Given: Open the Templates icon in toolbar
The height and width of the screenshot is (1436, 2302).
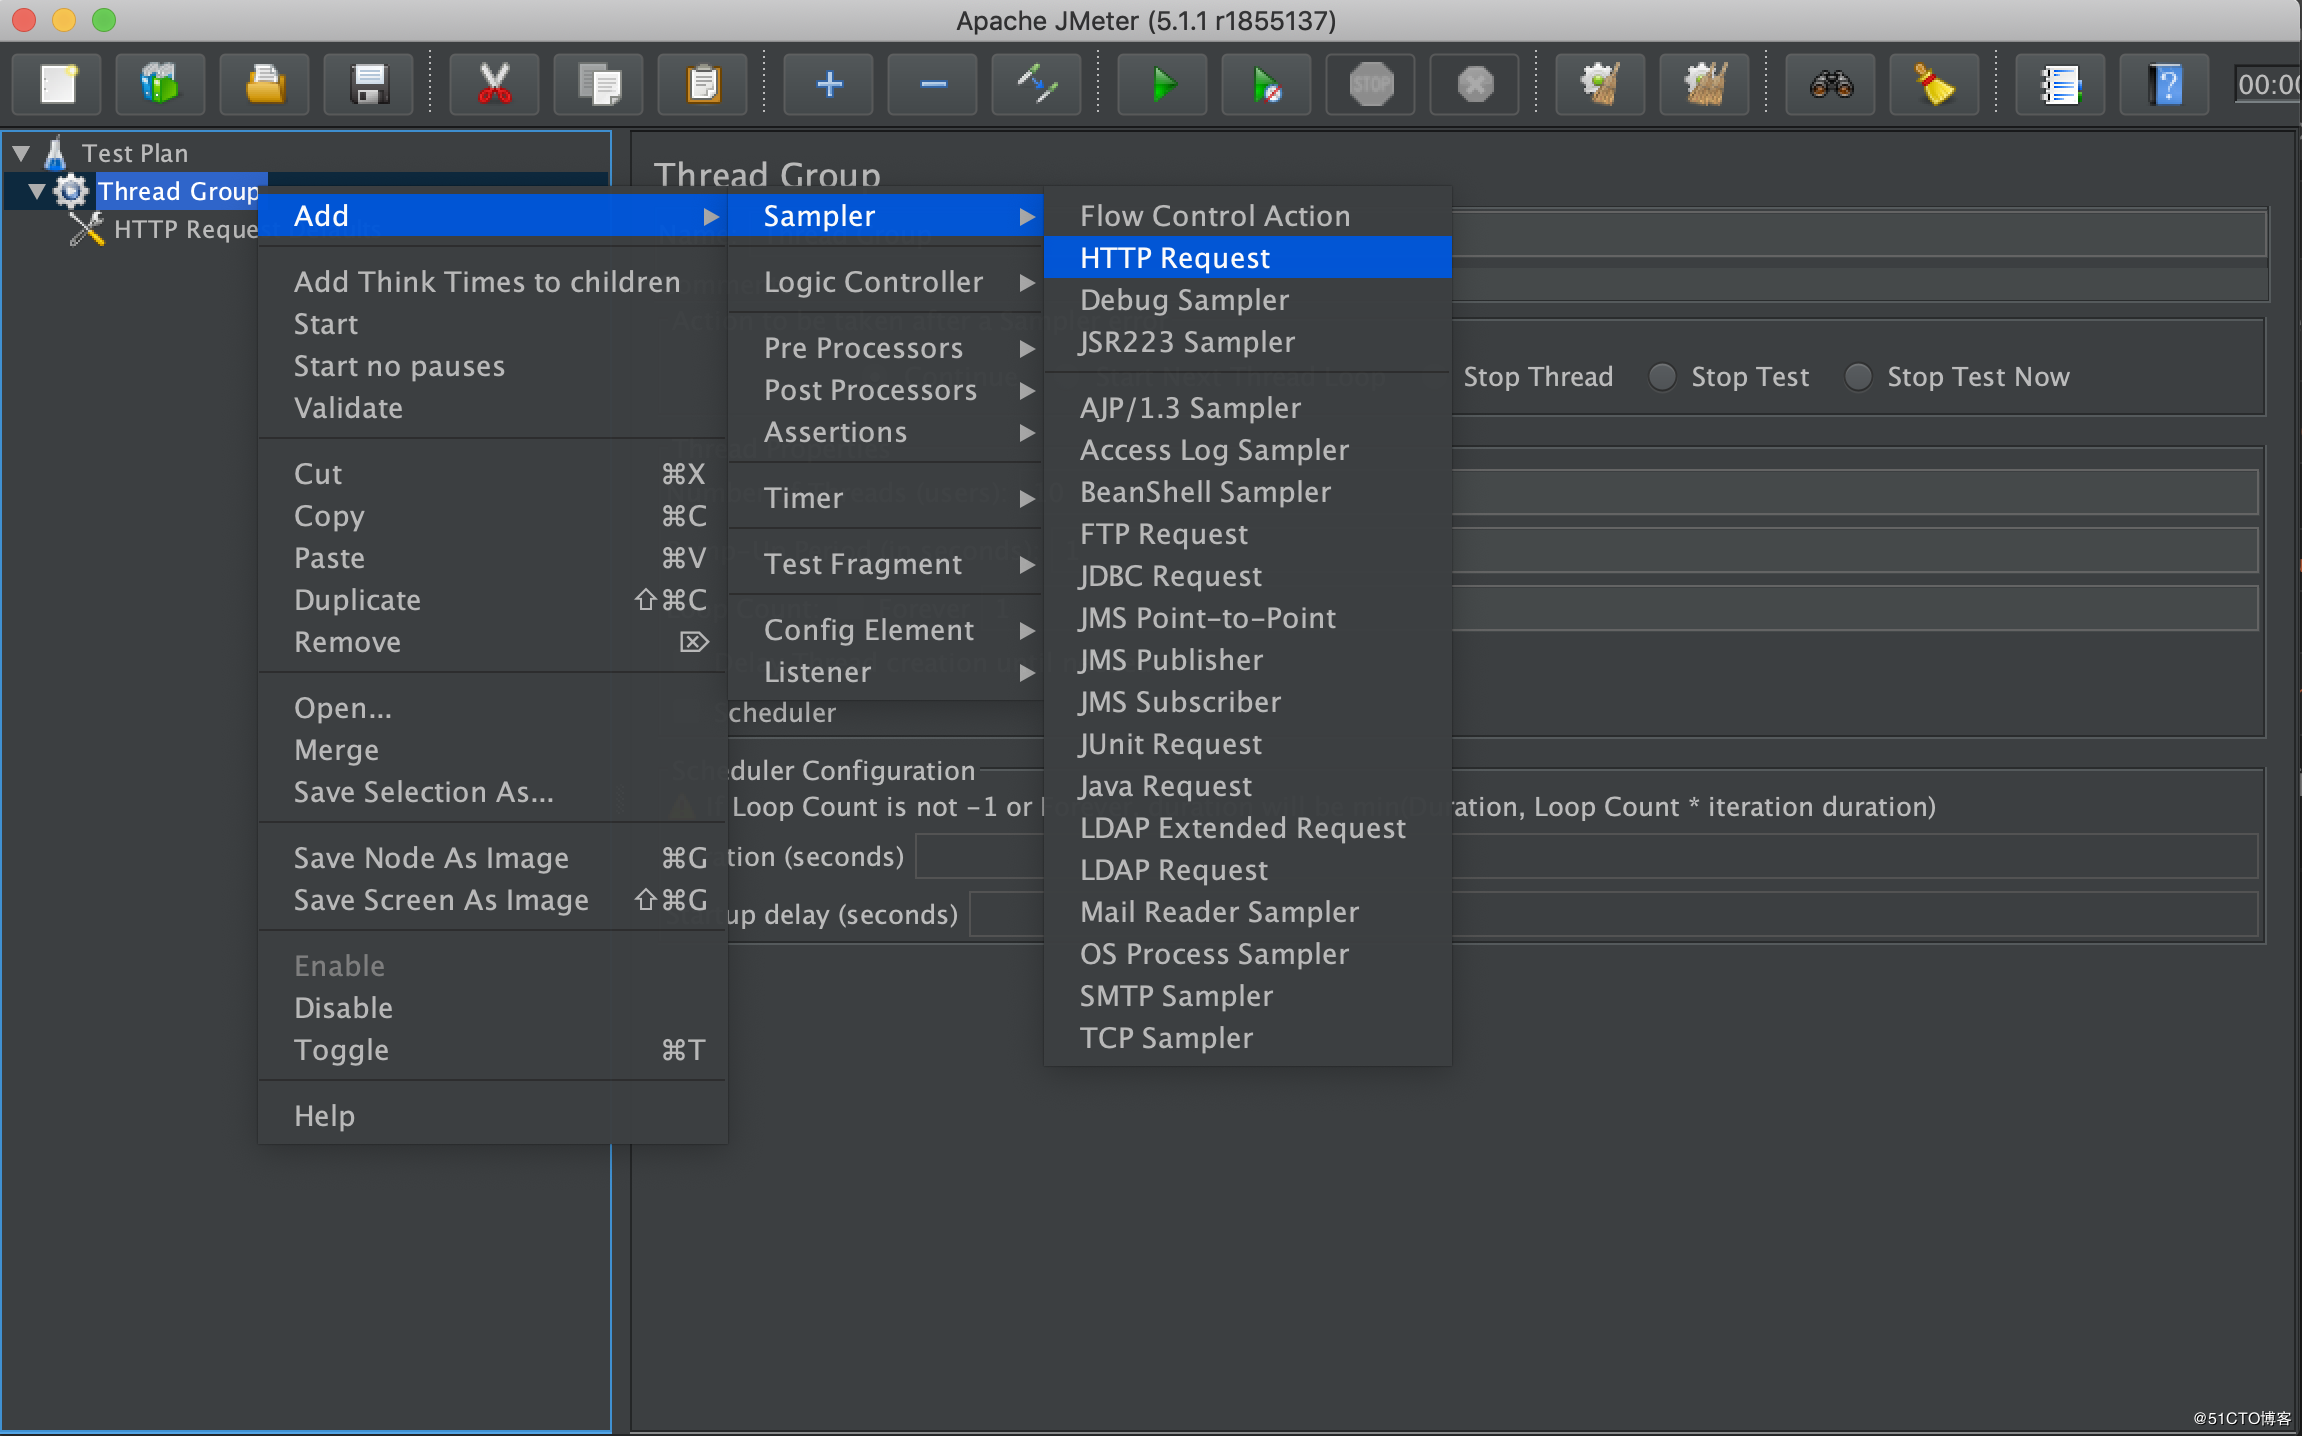Looking at the screenshot, I should (x=161, y=84).
